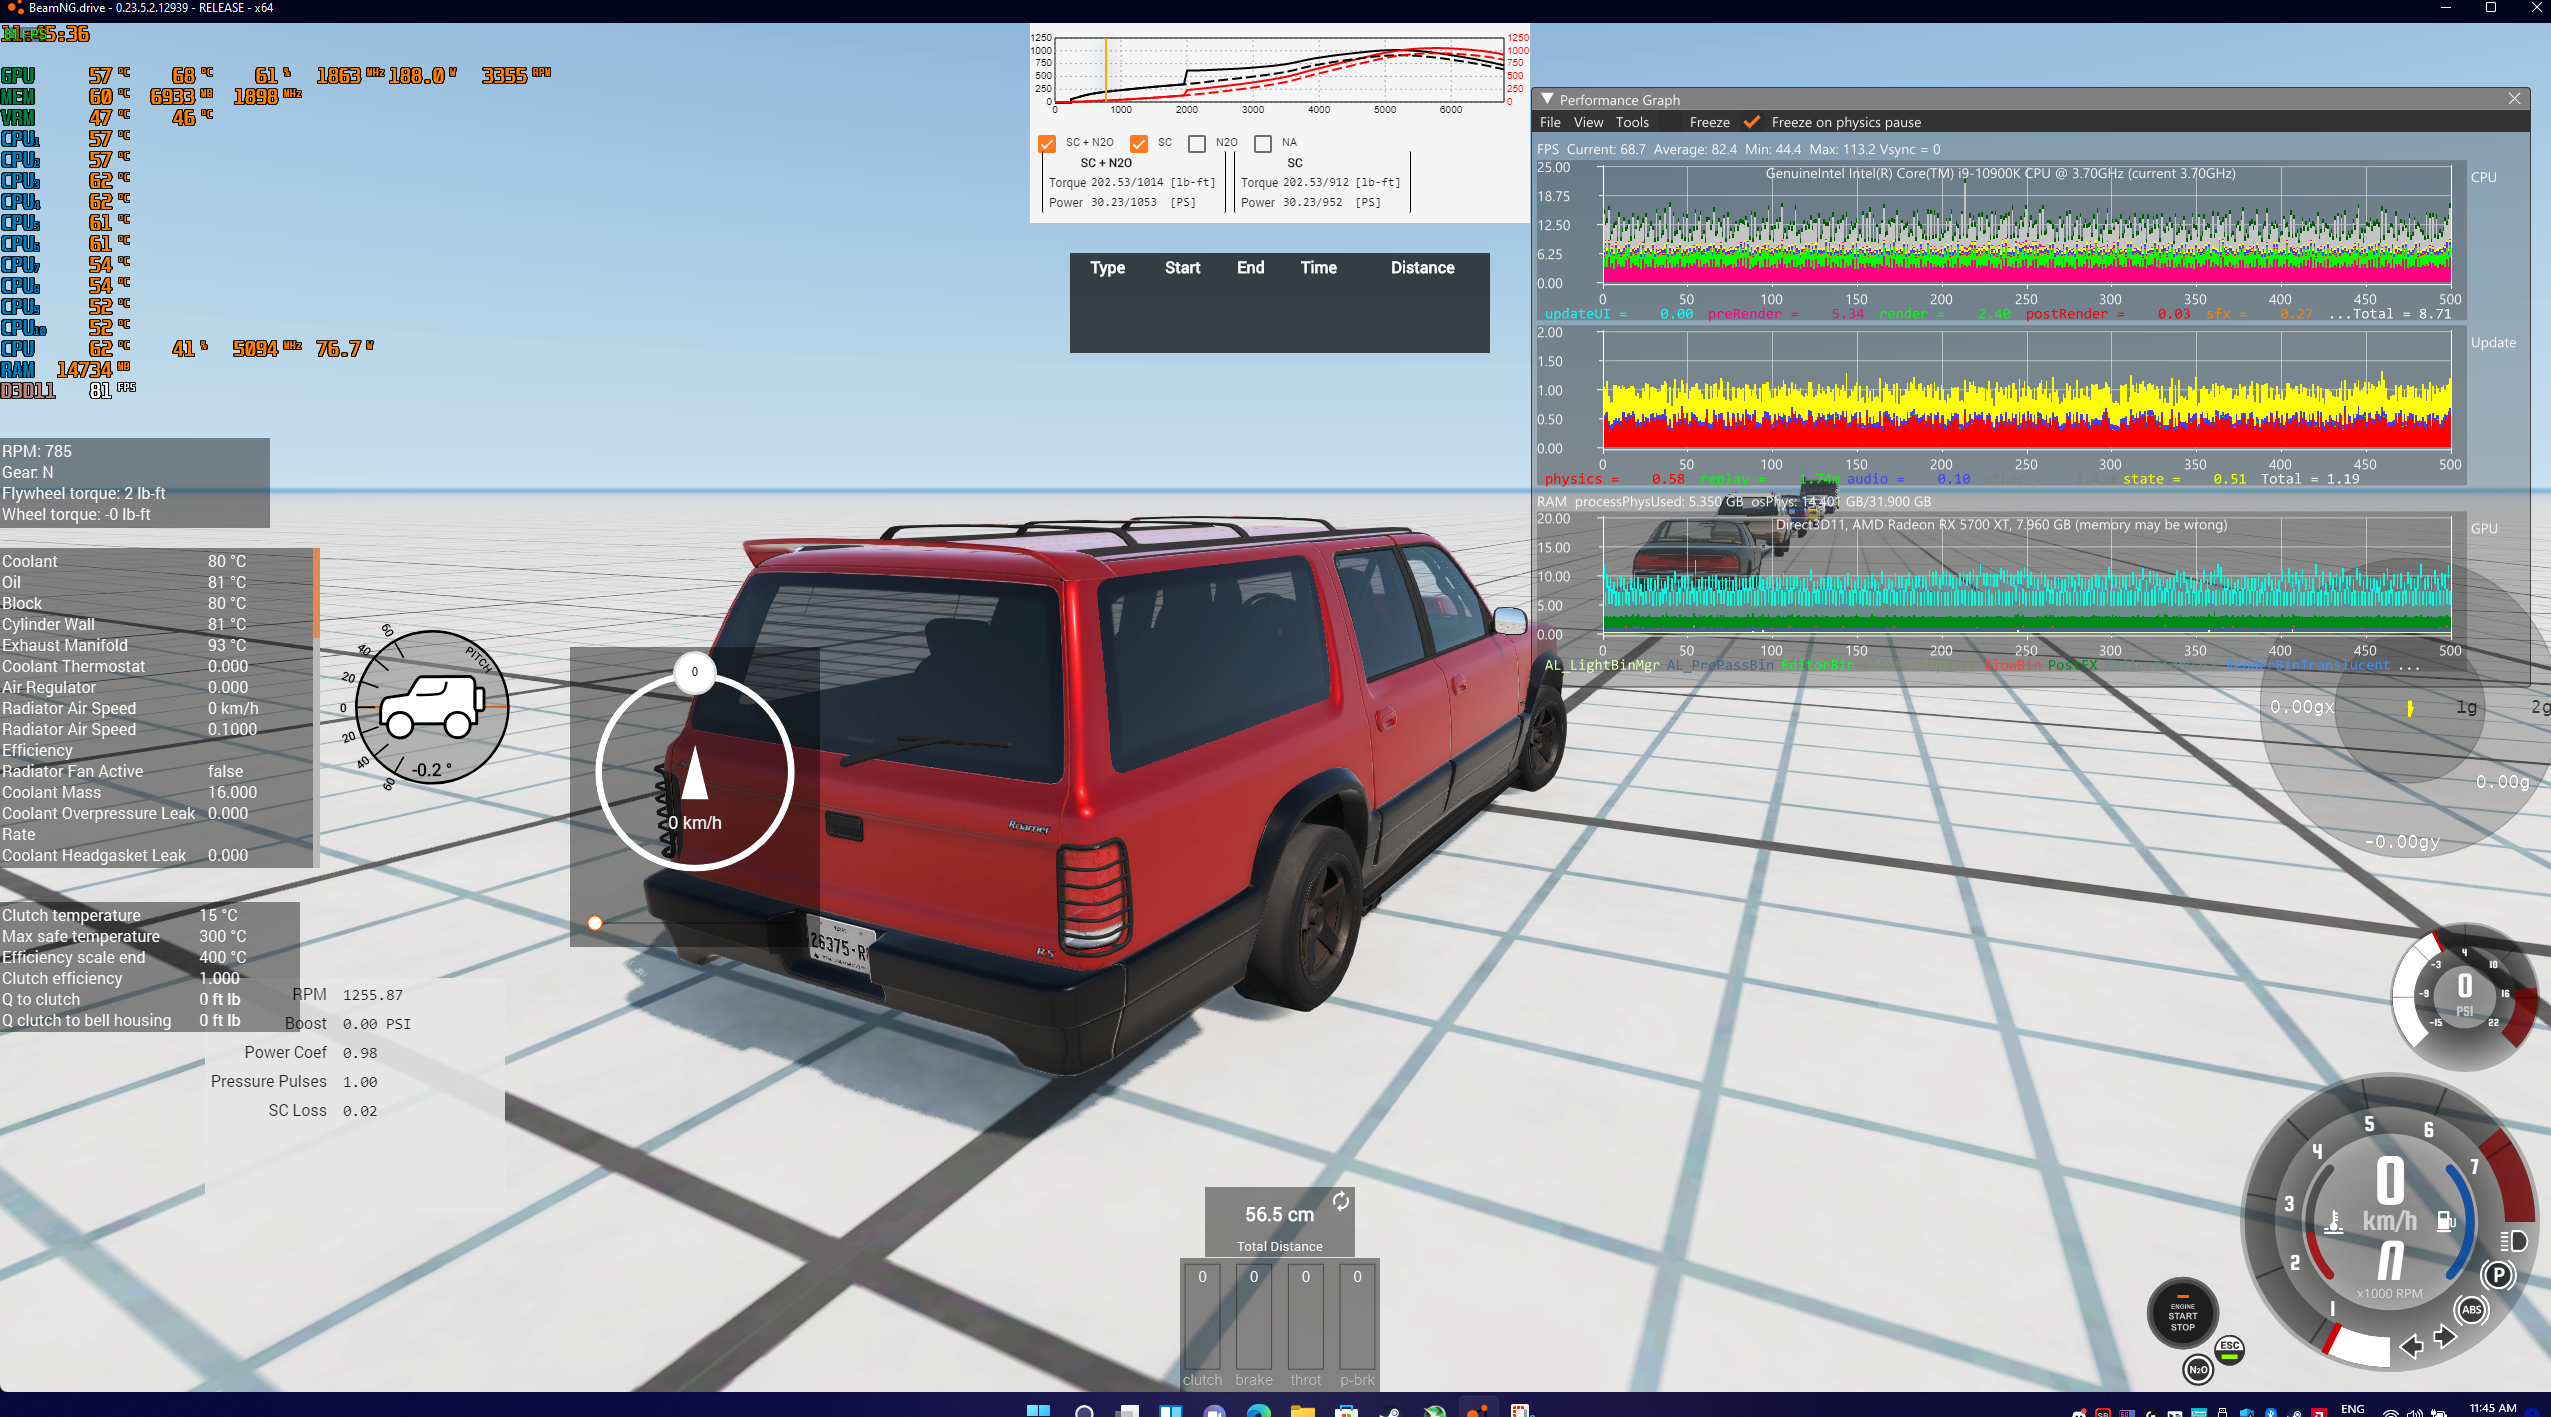Click the ESC stability control indicator
Viewport: 2551px width, 1417px height.
2229,1349
